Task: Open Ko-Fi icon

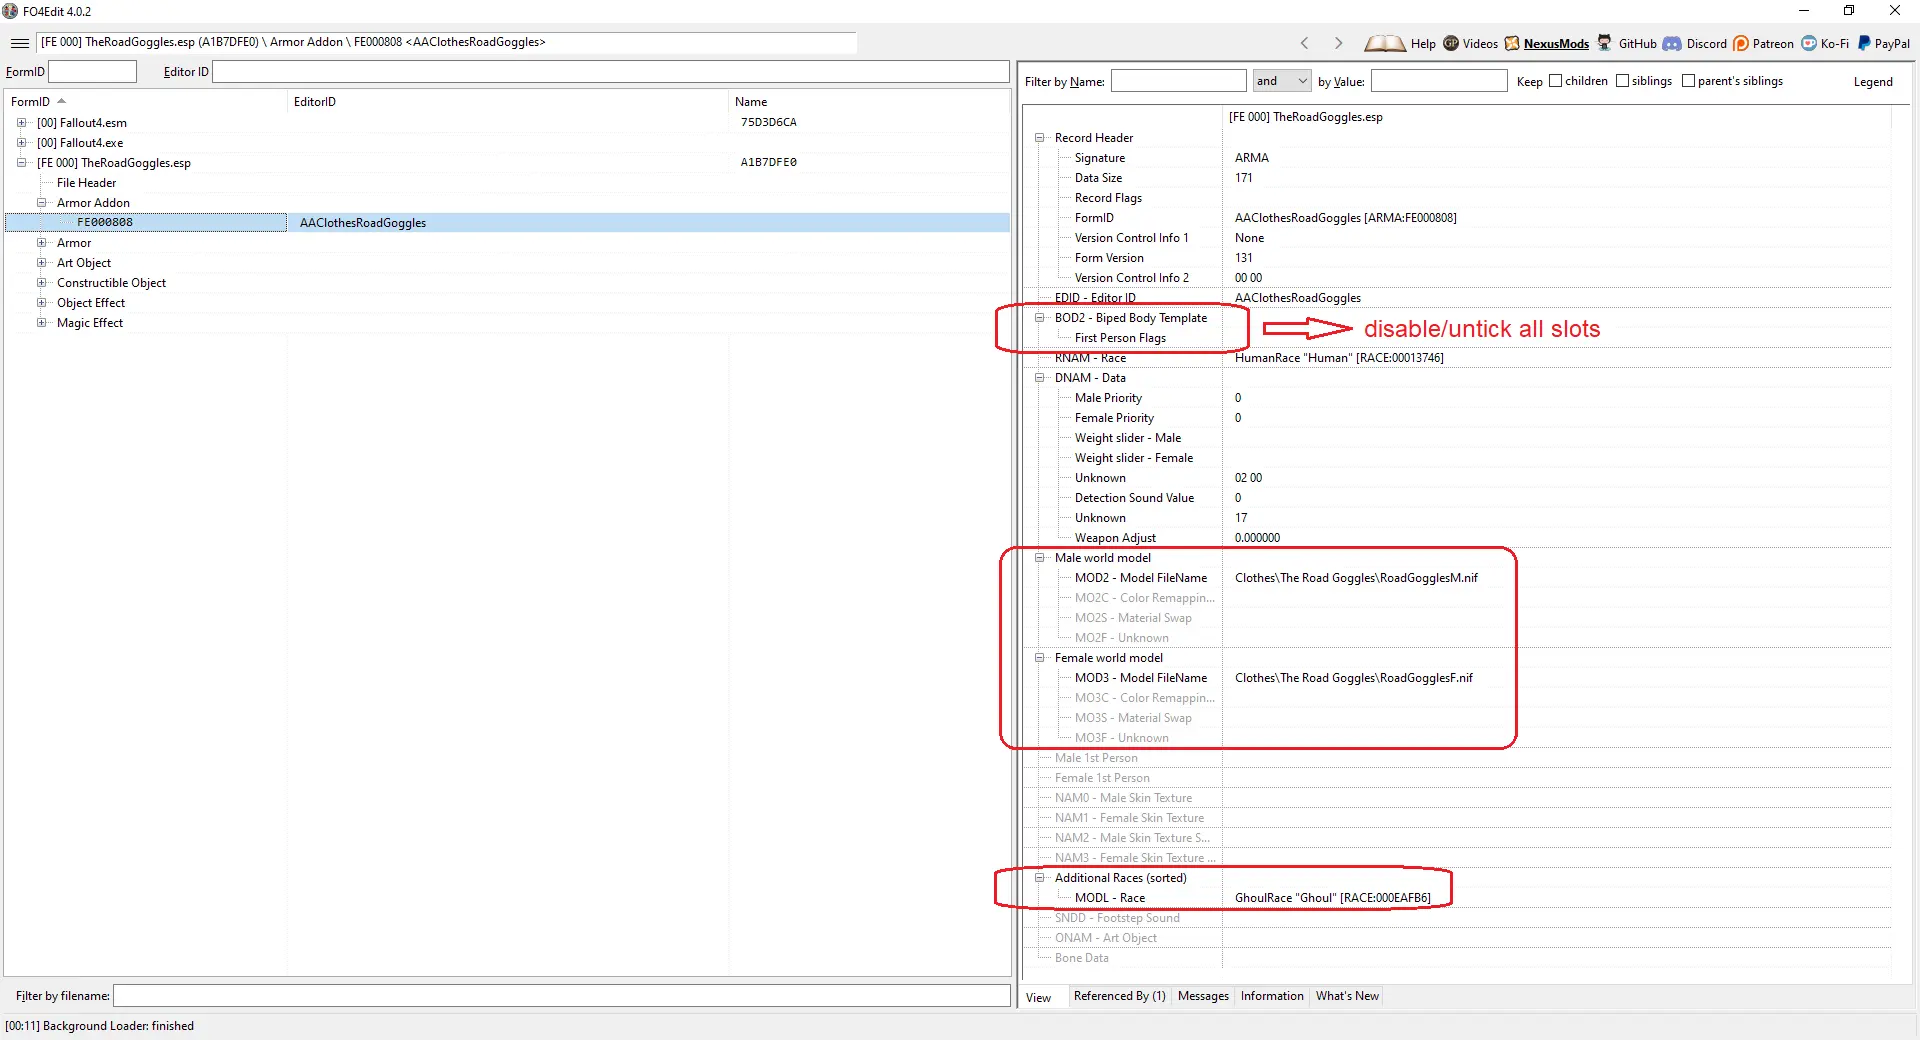Action: [x=1809, y=43]
